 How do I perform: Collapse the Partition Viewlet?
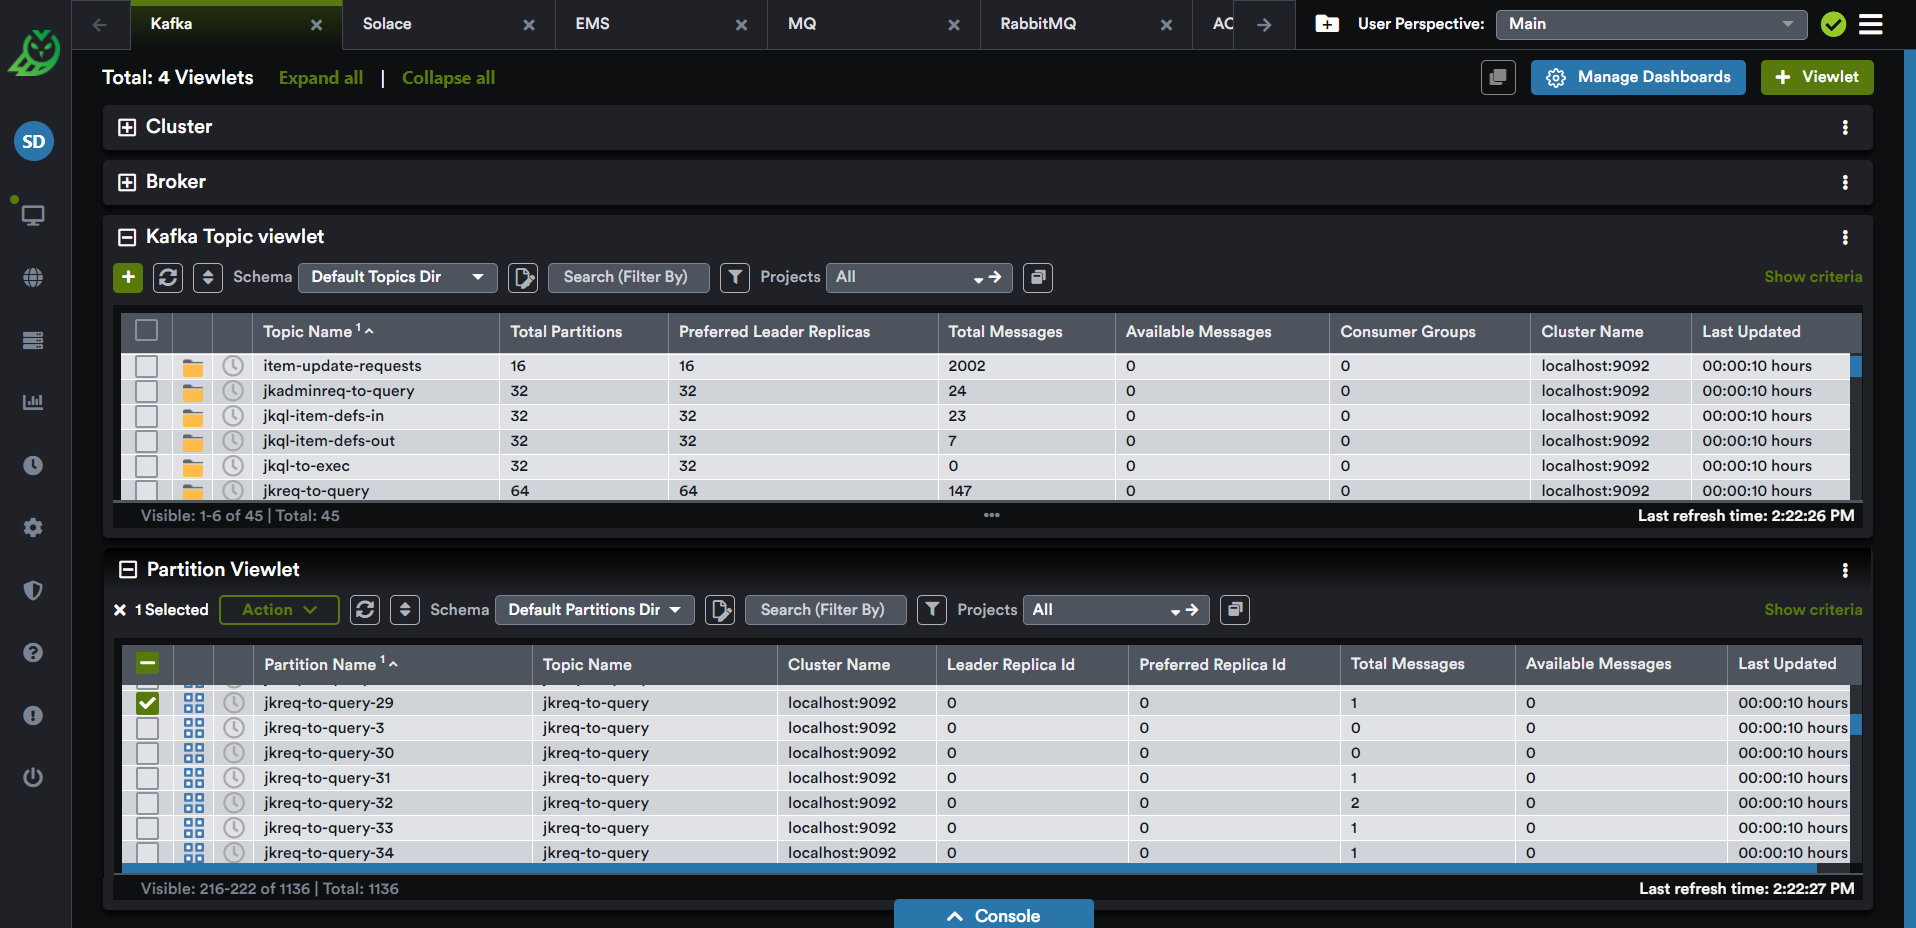pos(128,570)
